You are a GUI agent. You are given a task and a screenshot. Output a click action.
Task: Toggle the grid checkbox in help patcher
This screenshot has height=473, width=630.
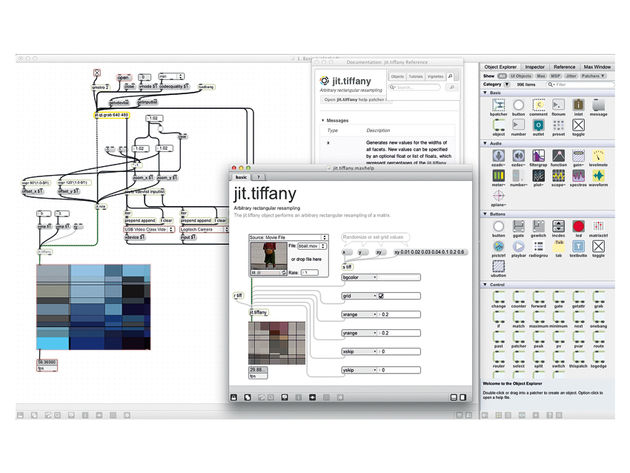point(381,296)
